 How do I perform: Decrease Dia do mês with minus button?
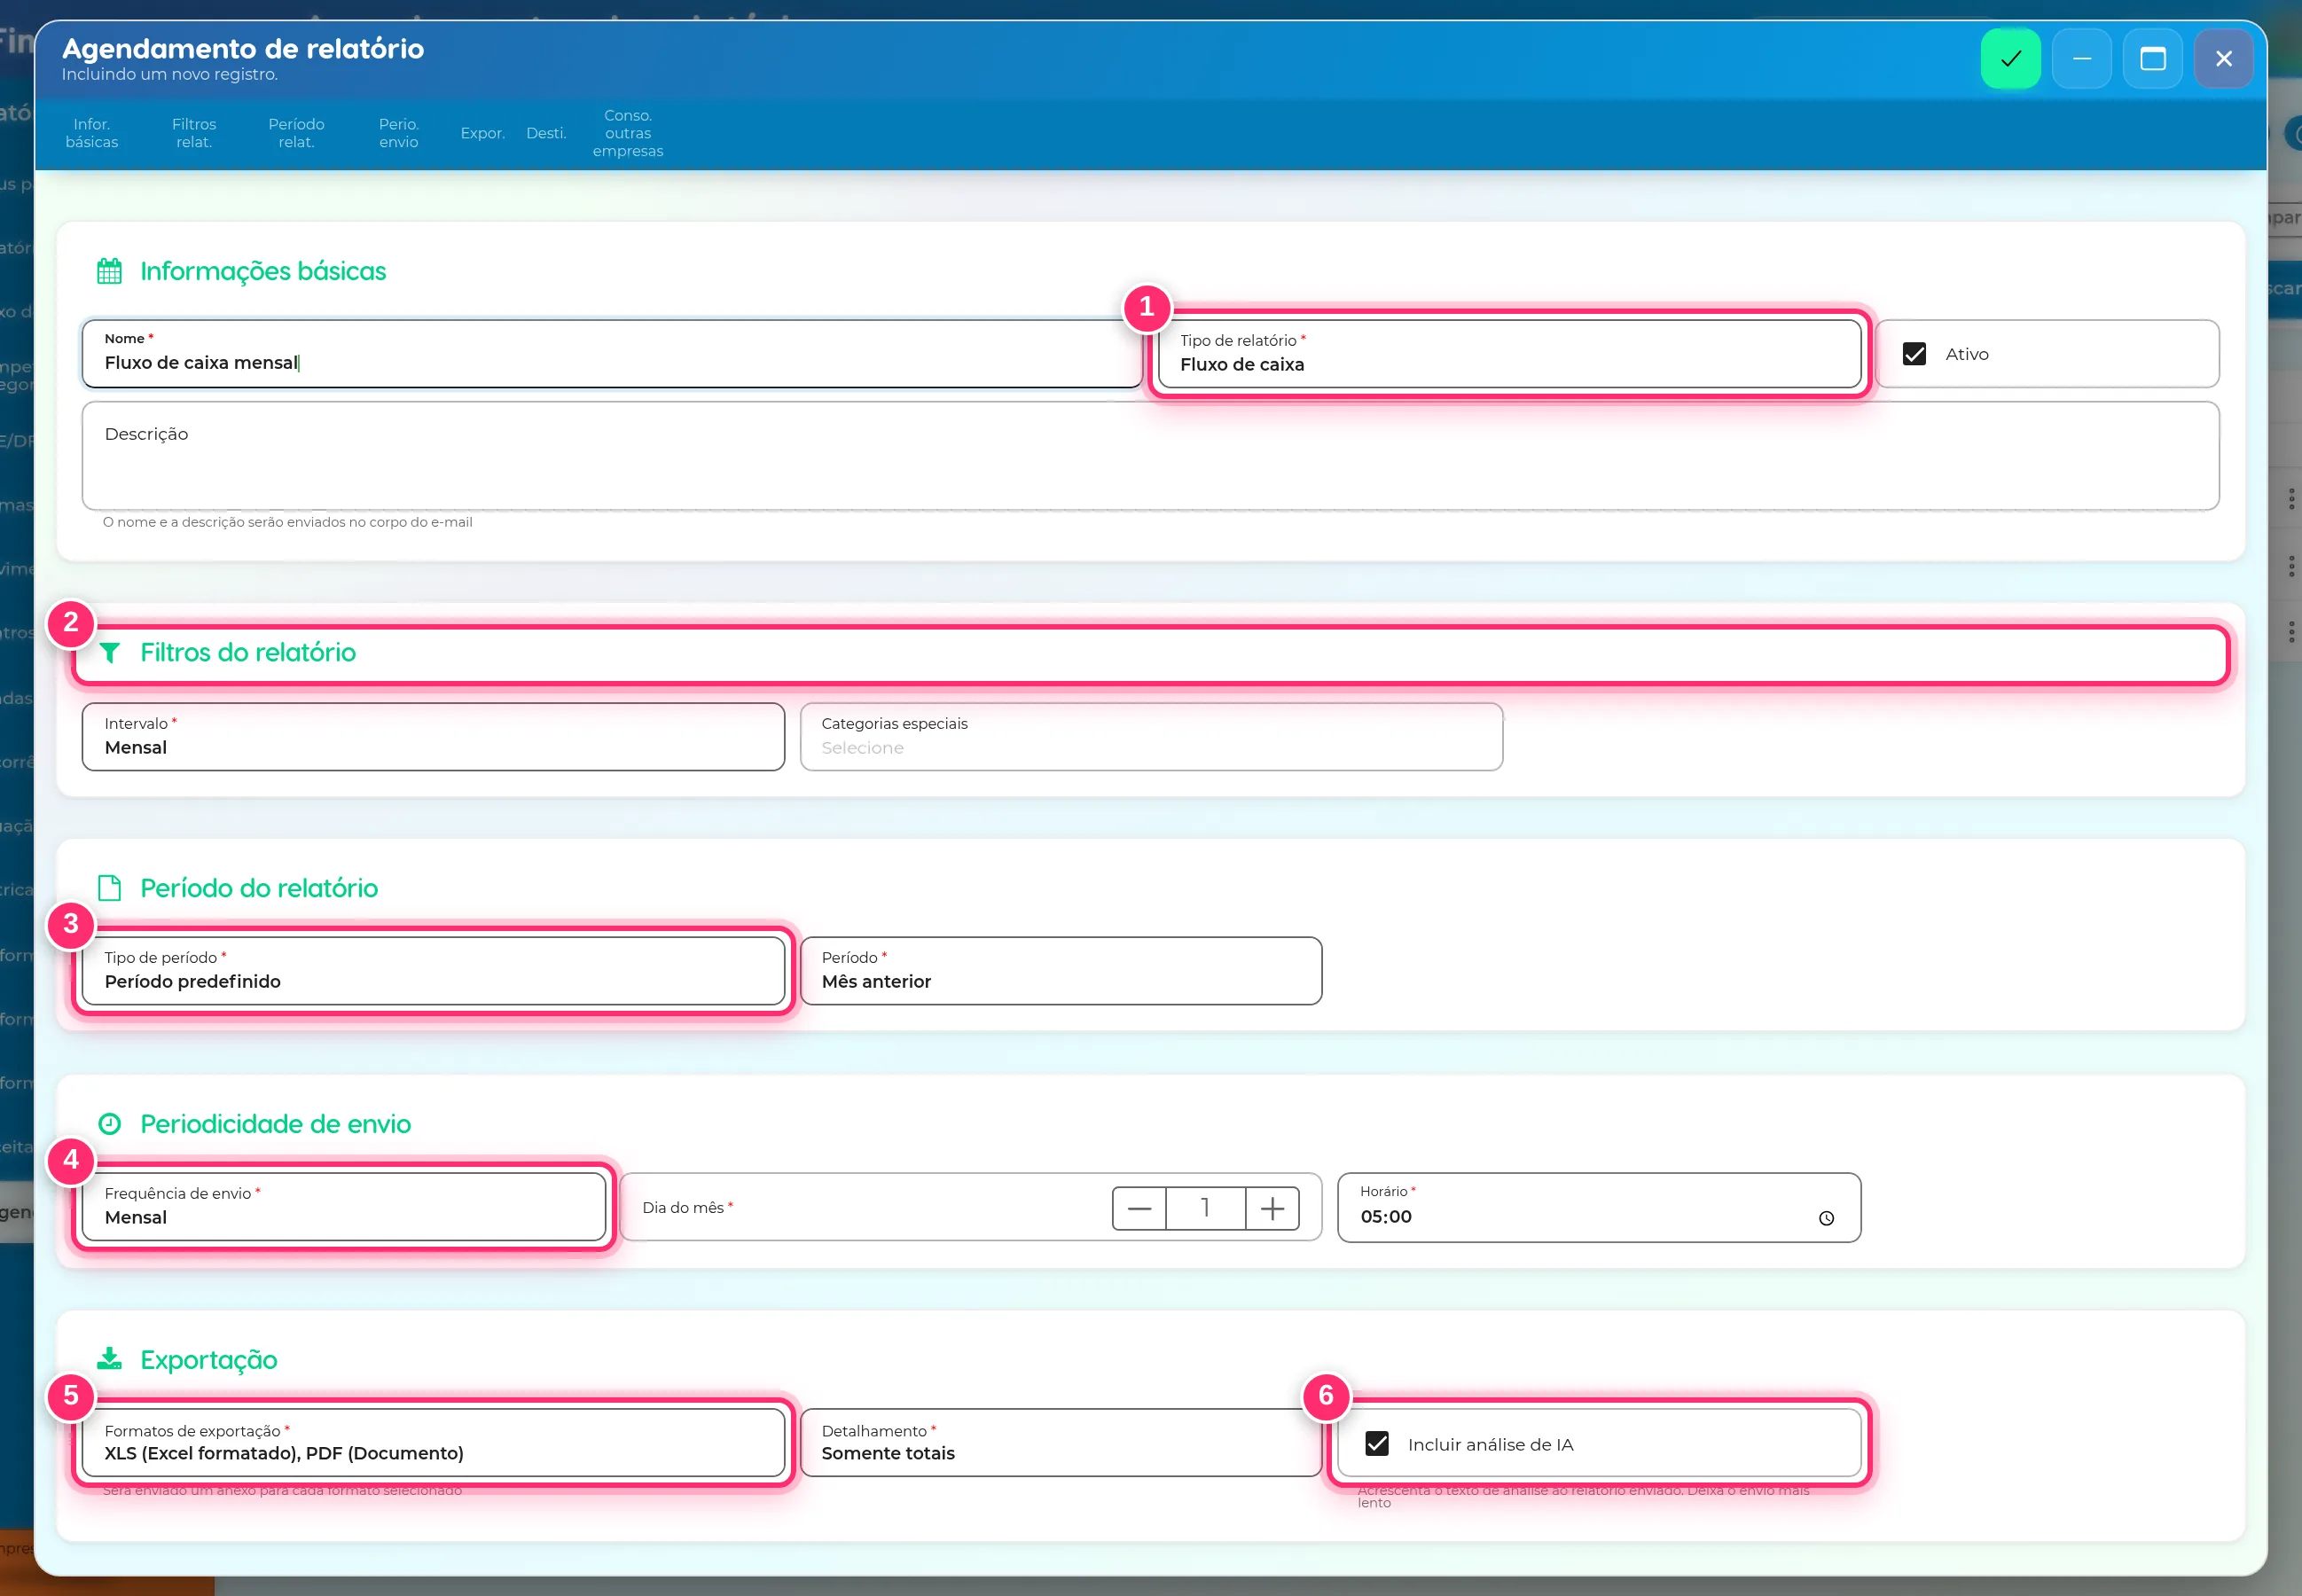(1139, 1209)
